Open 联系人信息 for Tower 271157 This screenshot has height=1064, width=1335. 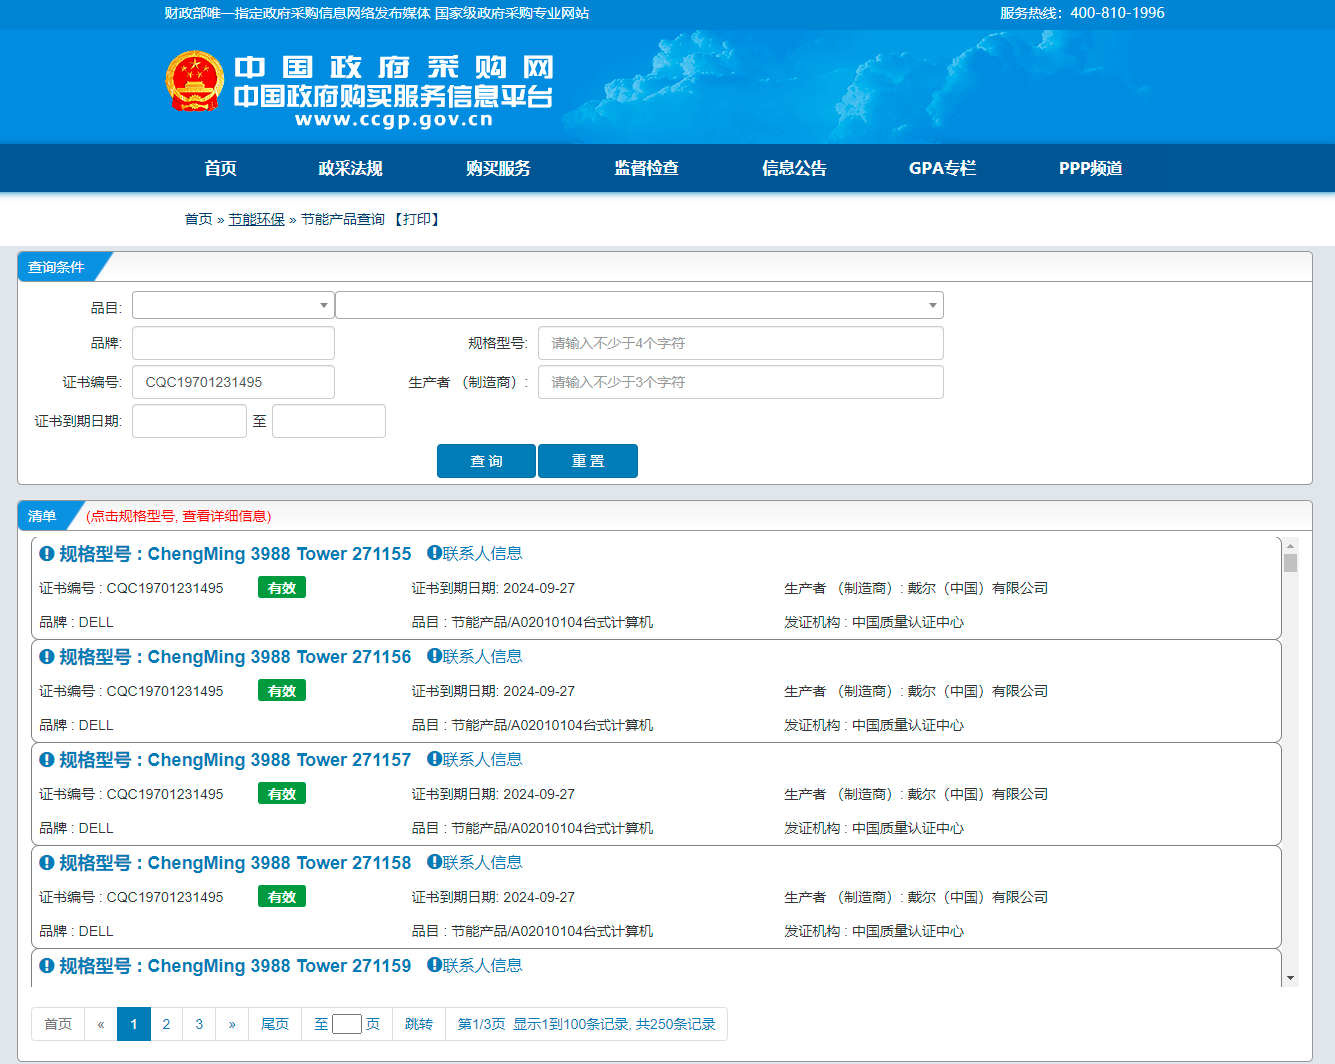482,759
